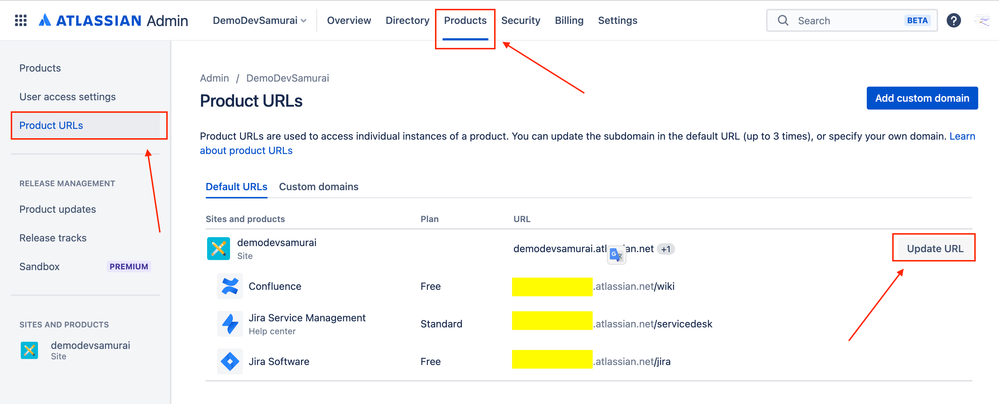Click the Jira Software icon
999x404 pixels.
[229, 361]
